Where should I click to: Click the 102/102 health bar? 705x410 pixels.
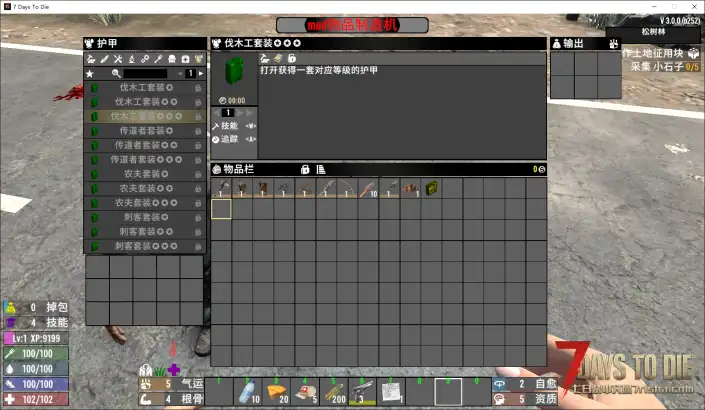pos(36,399)
